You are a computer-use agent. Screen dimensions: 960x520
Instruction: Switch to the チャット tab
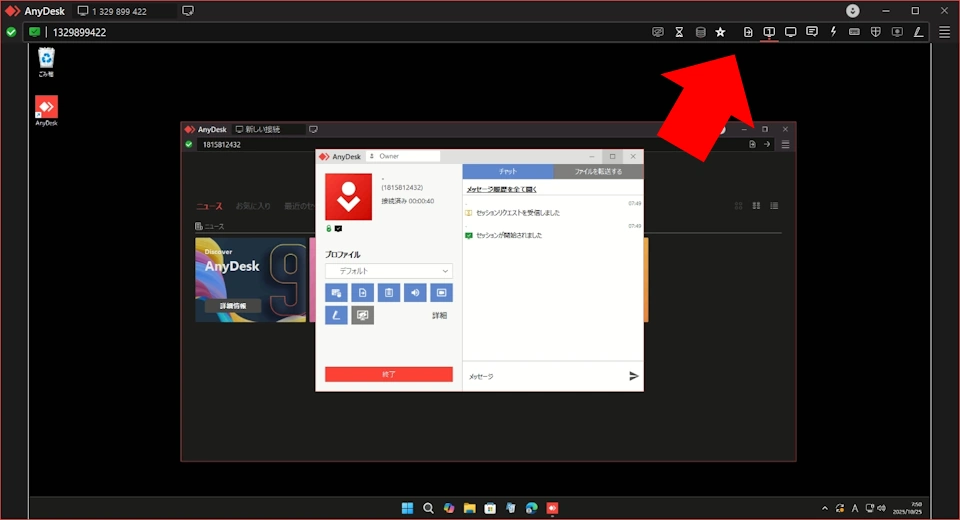(x=508, y=171)
